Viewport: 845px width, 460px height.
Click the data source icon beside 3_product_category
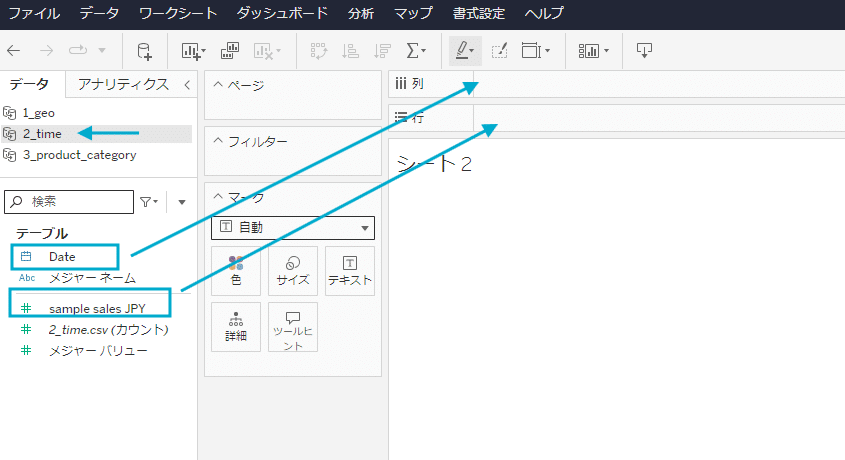(10, 155)
